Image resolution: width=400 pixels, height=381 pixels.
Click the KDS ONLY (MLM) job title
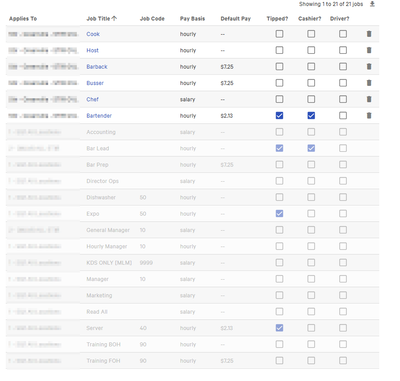point(109,263)
